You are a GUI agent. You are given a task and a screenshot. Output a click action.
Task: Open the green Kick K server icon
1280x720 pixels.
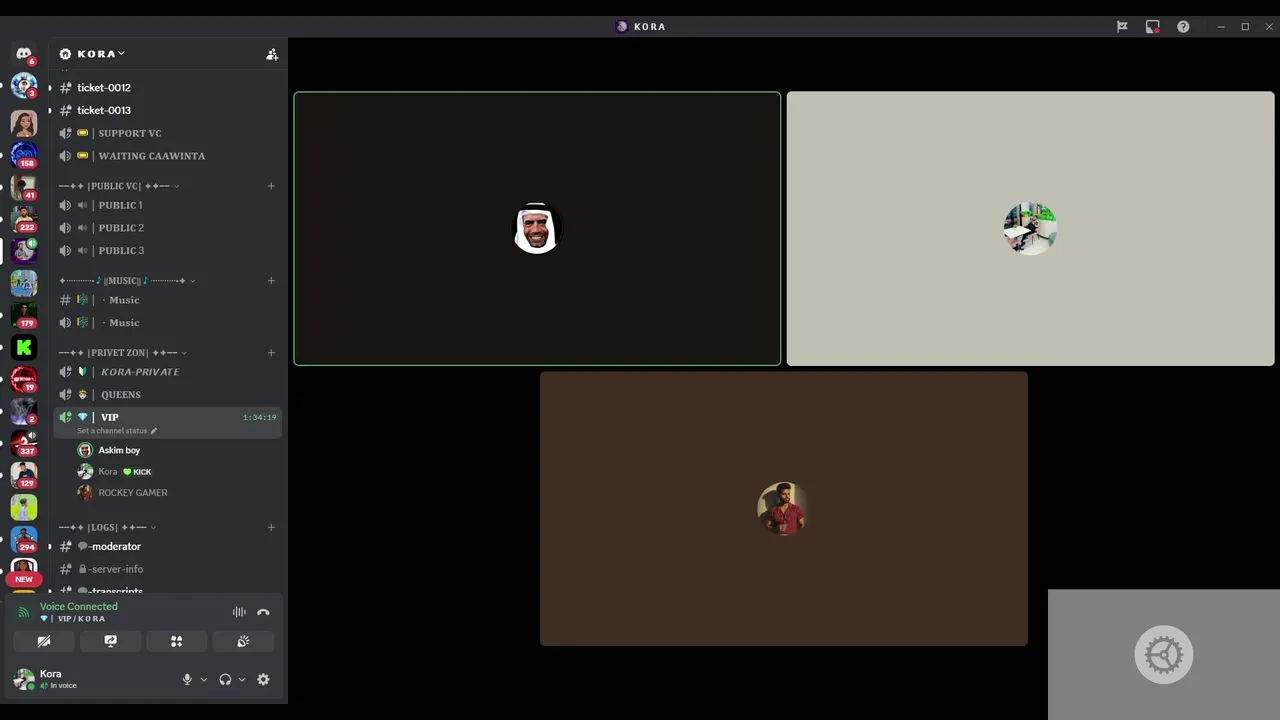click(24, 347)
